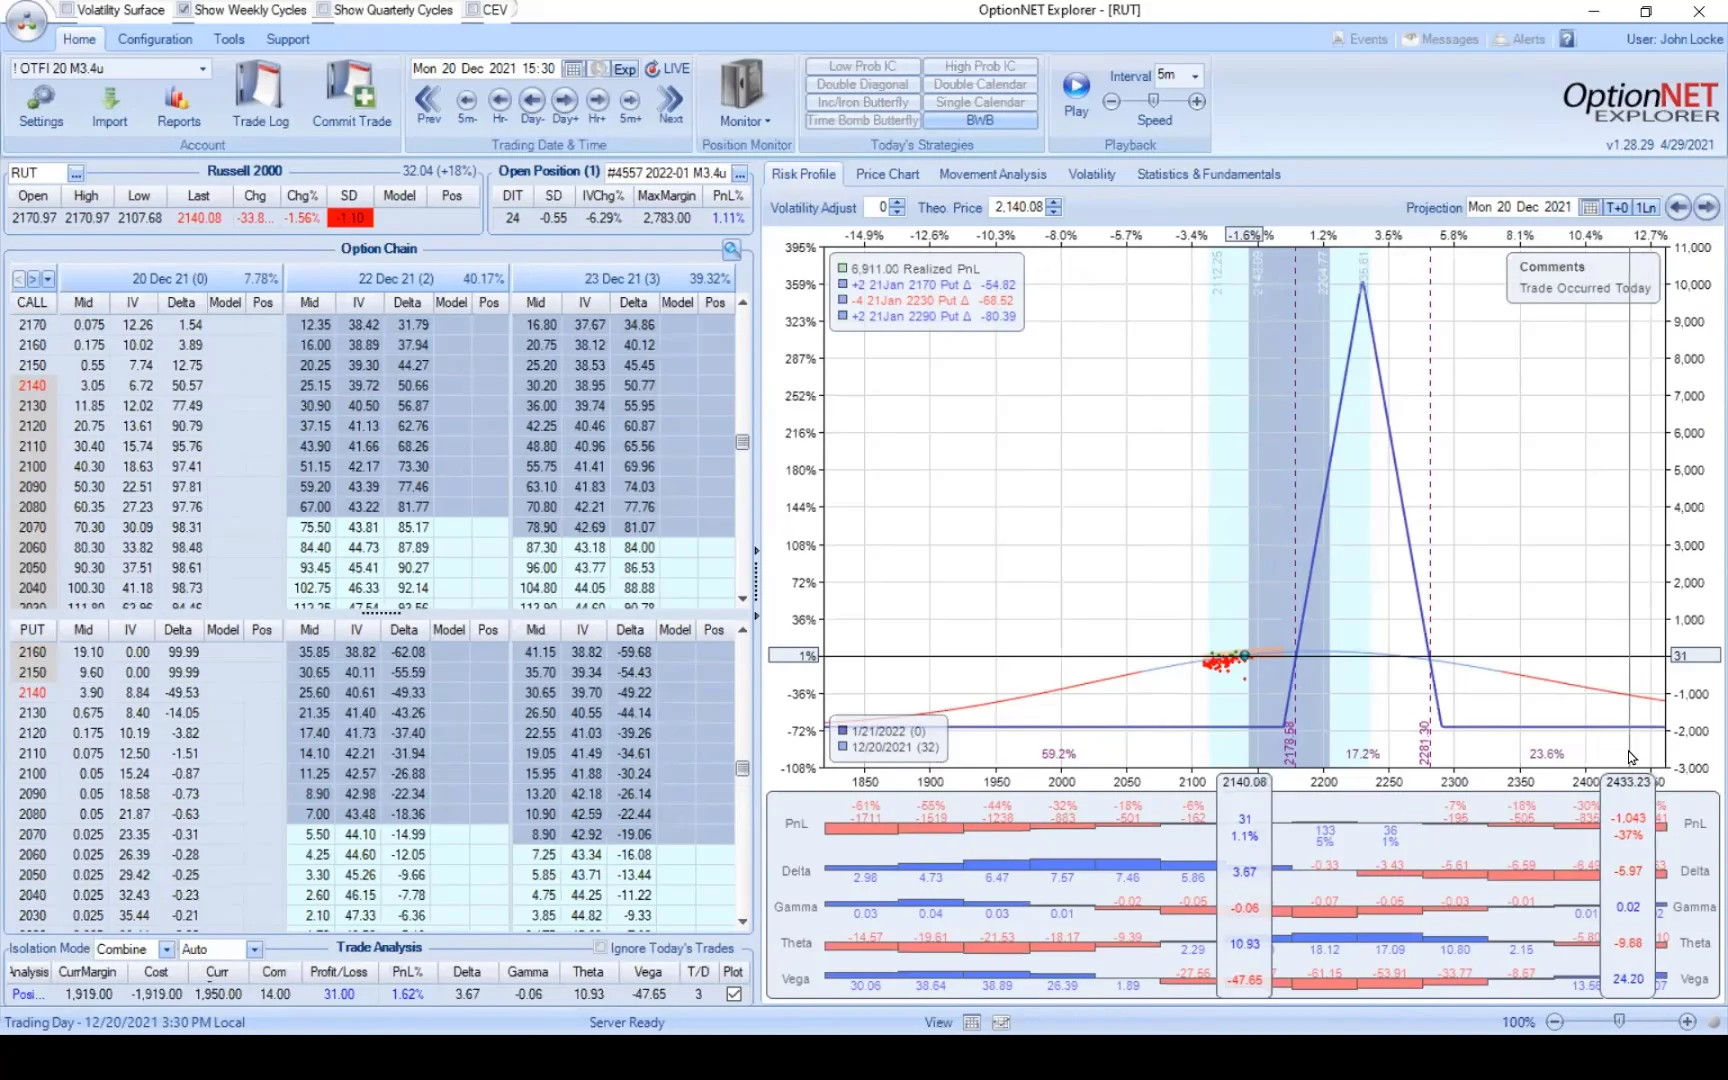Open the Auto dropdown in Trade Analysis
This screenshot has height=1080, width=1728.
click(x=254, y=949)
